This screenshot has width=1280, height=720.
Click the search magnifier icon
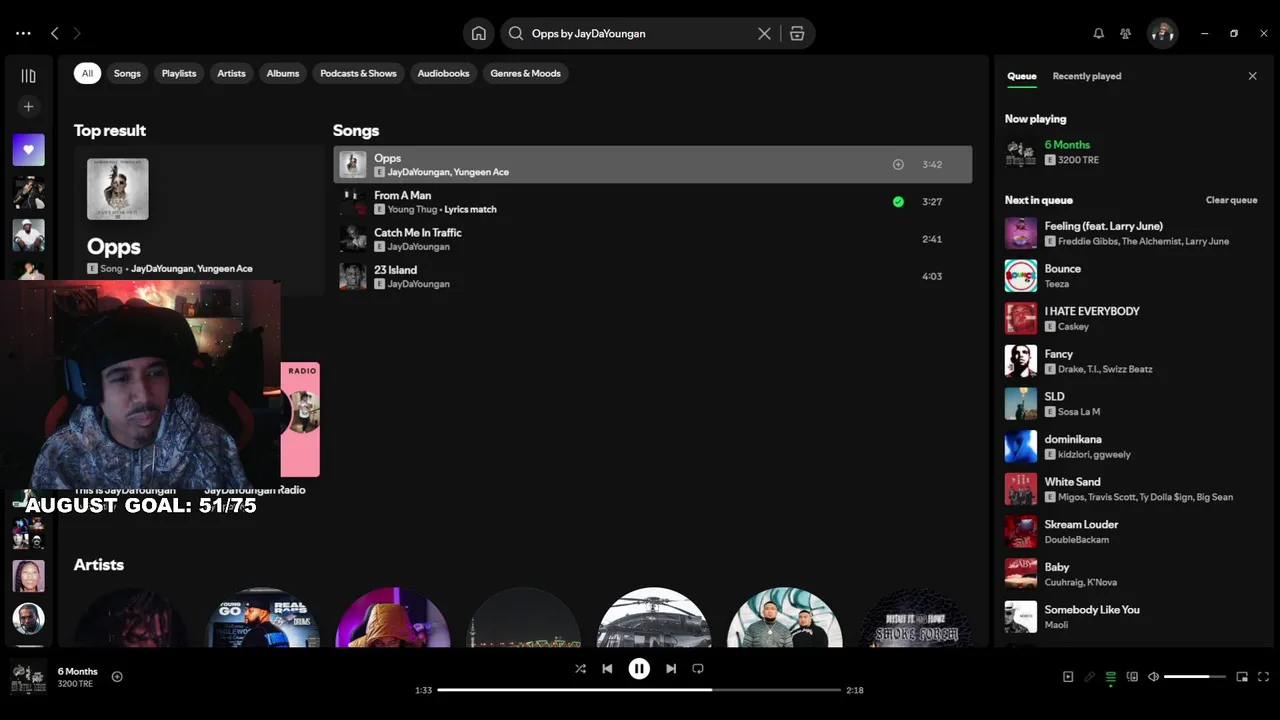516,33
